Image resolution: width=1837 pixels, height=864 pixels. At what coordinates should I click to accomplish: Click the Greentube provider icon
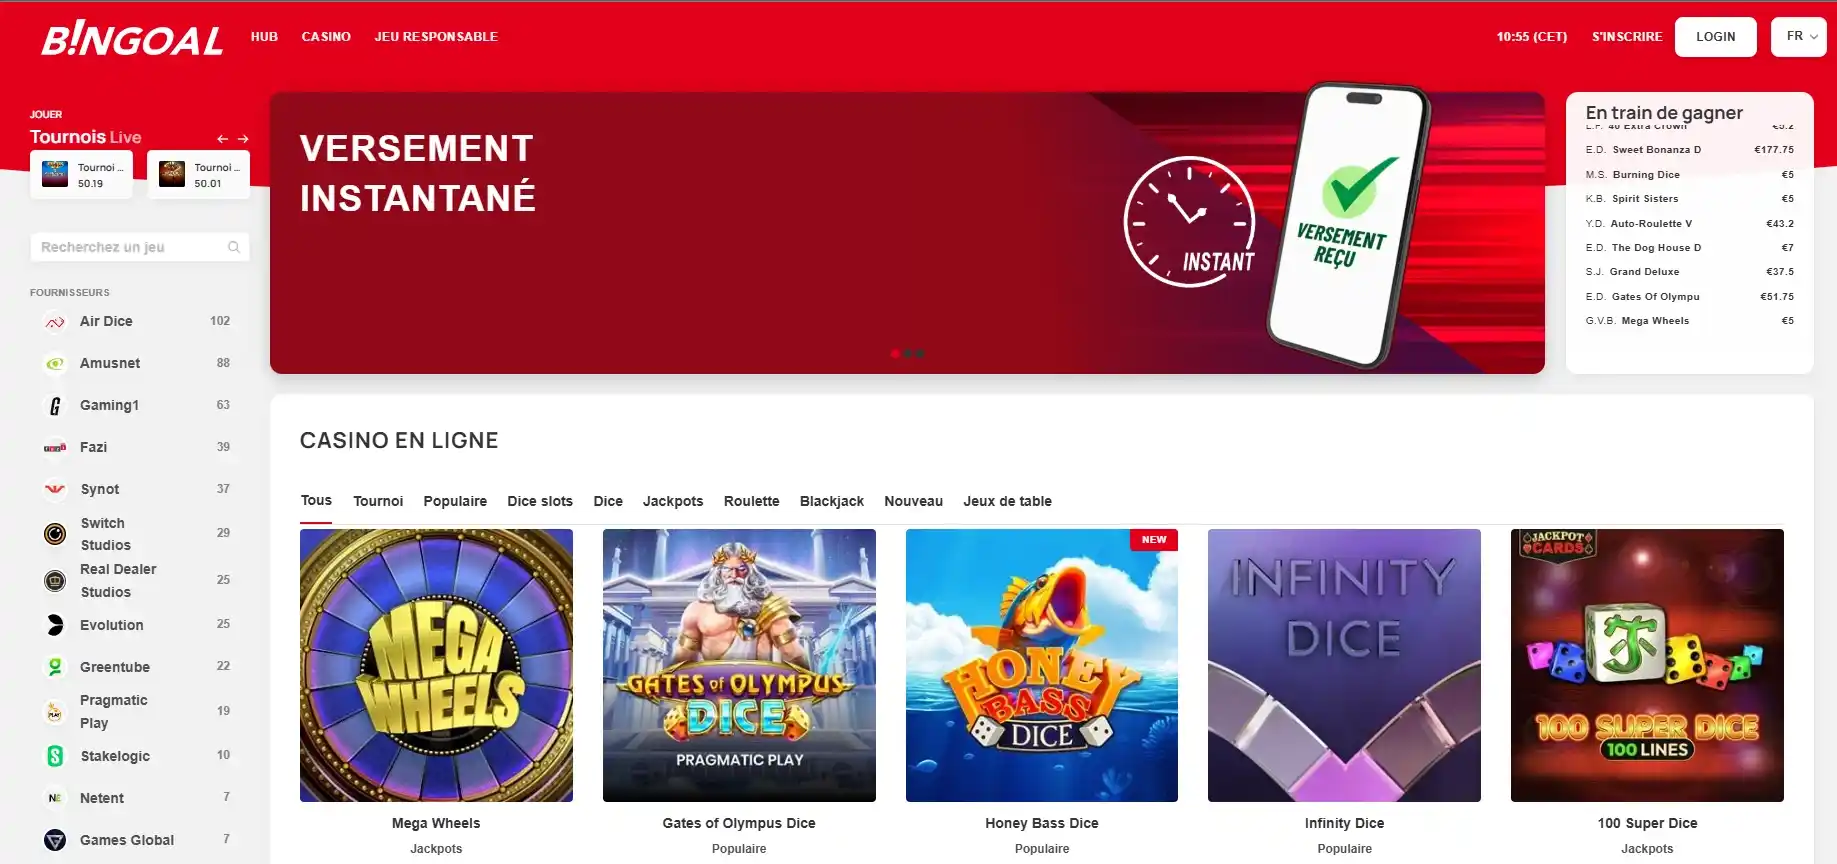55,667
